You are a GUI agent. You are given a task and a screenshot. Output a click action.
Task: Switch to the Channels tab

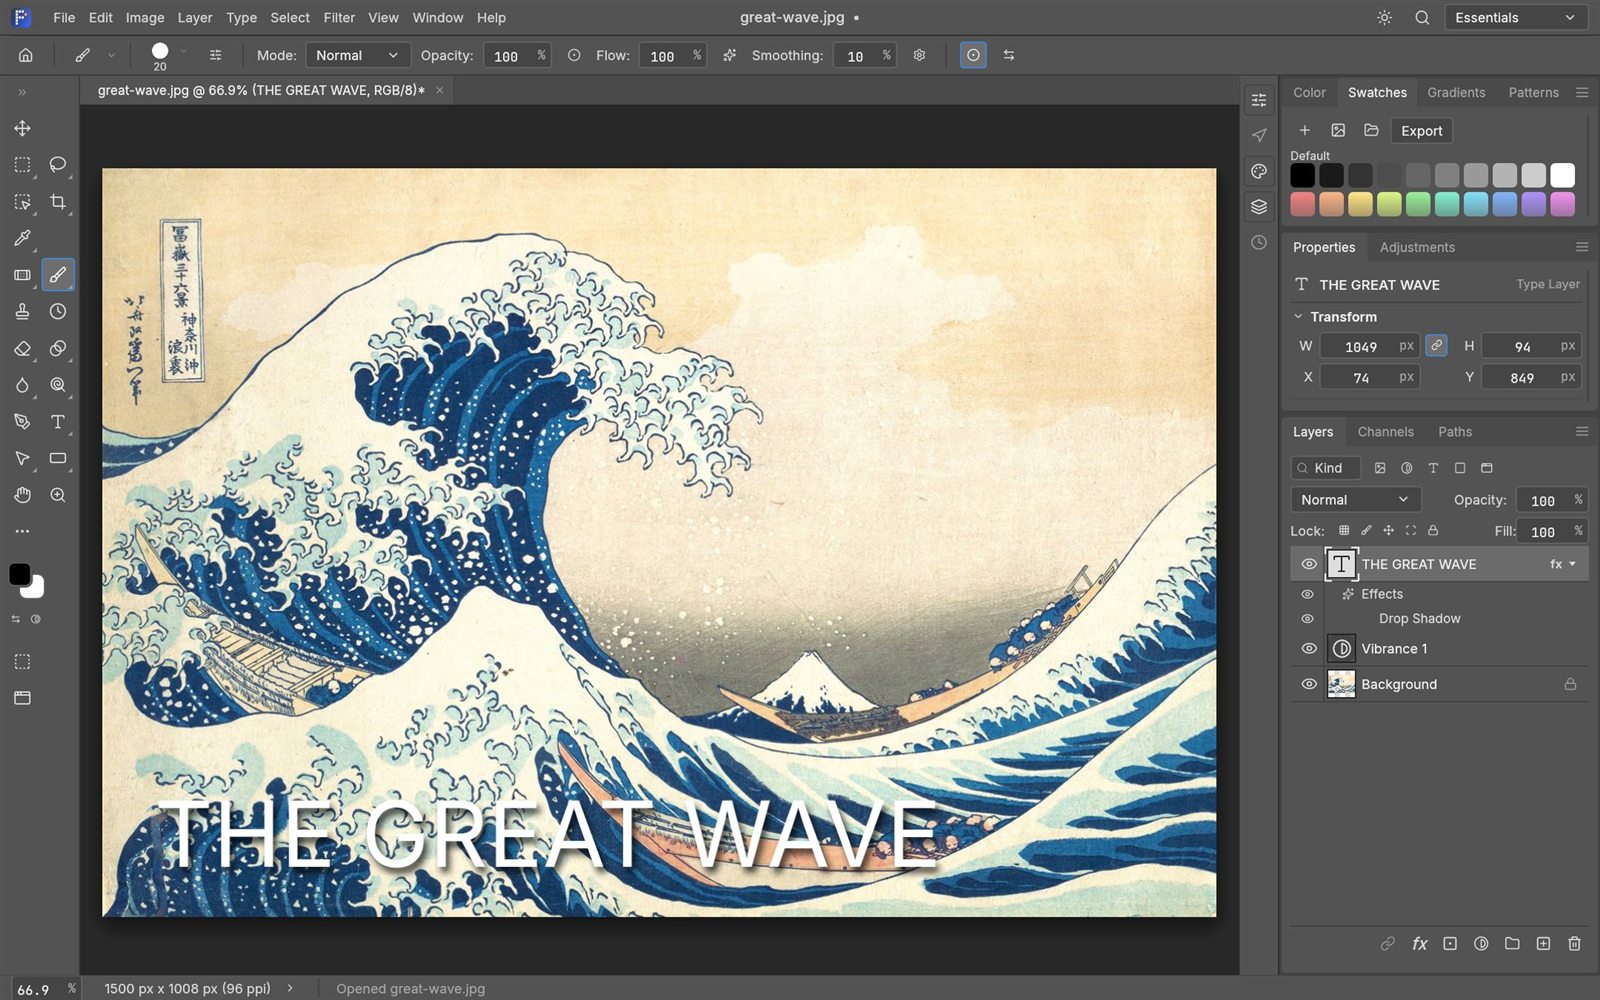click(1385, 432)
